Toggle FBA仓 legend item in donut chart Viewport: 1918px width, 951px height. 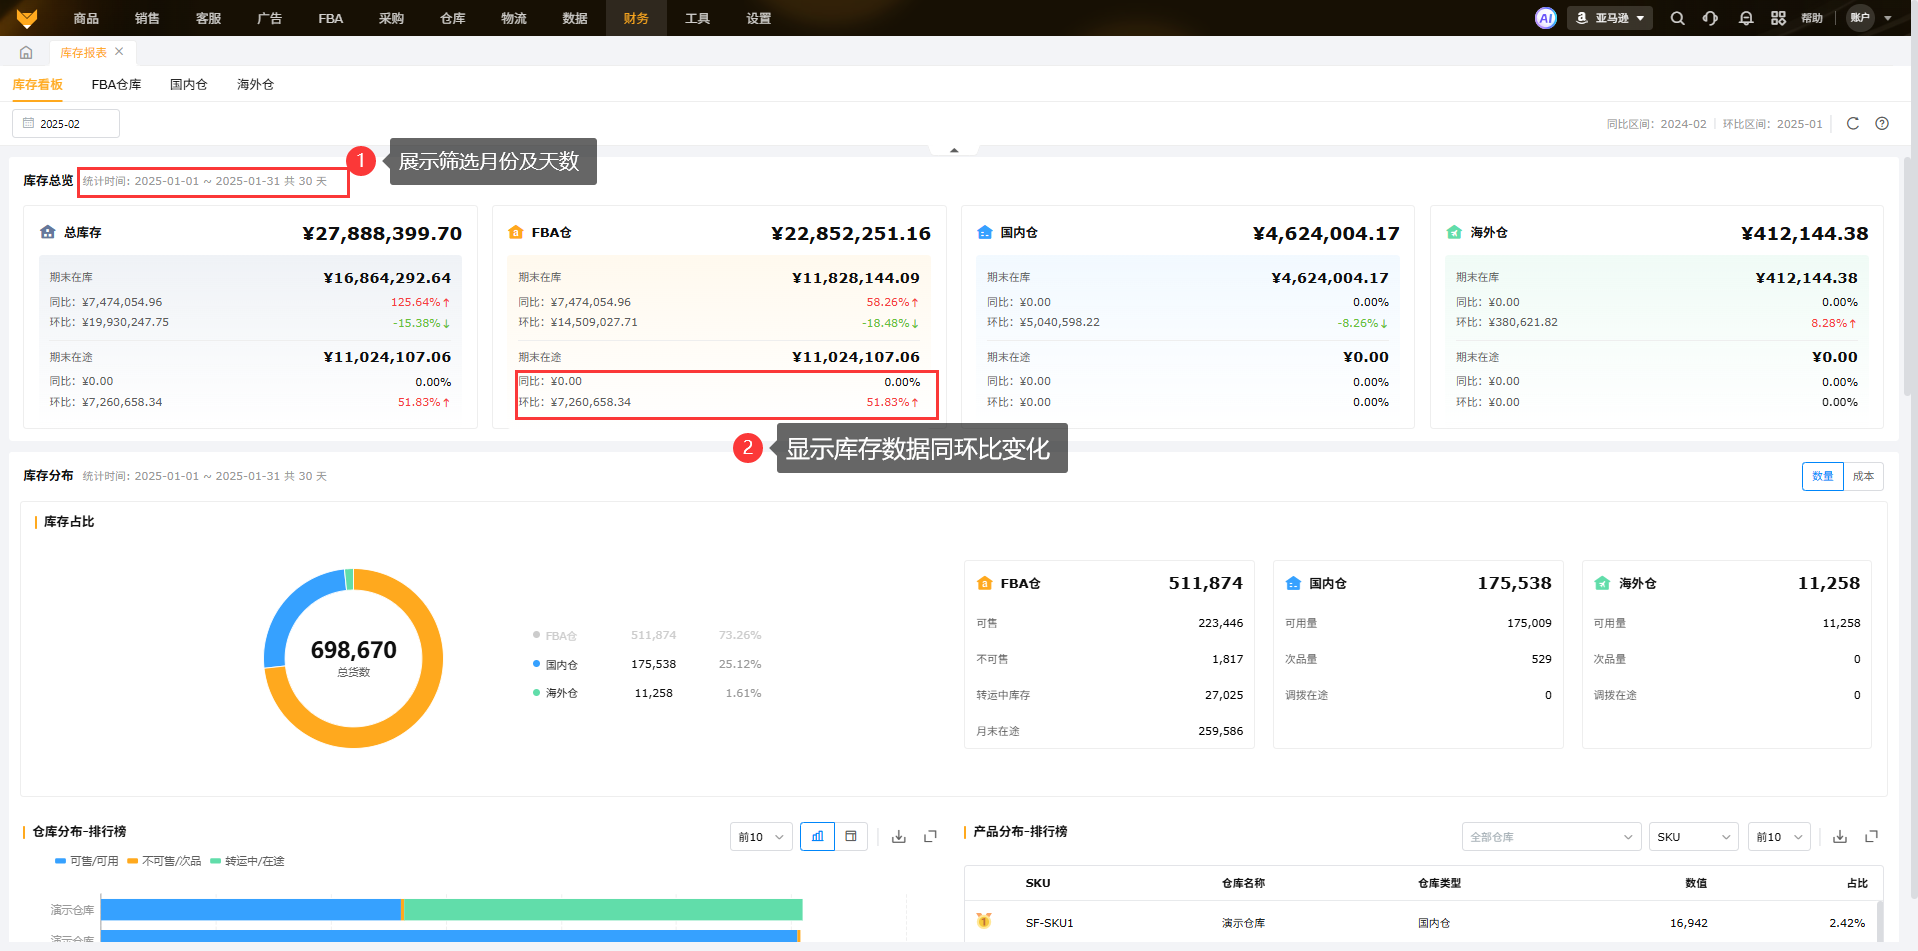(560, 636)
